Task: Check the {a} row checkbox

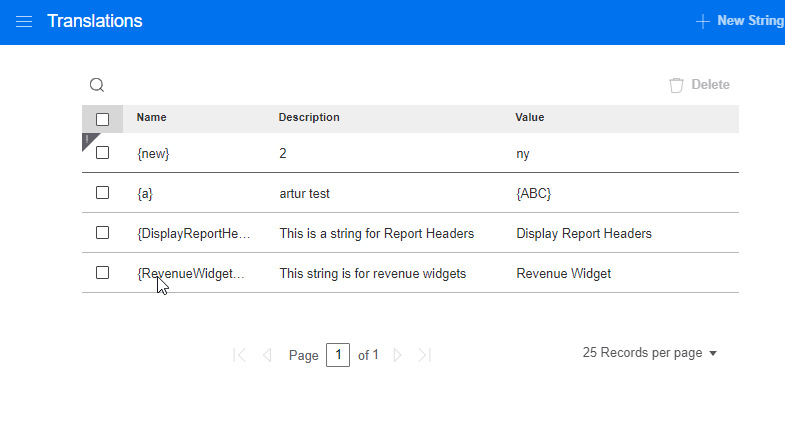Action: click(x=102, y=193)
